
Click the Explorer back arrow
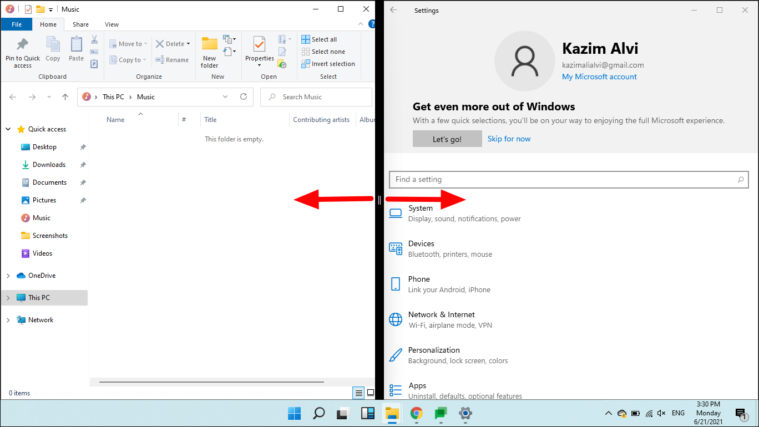point(13,97)
